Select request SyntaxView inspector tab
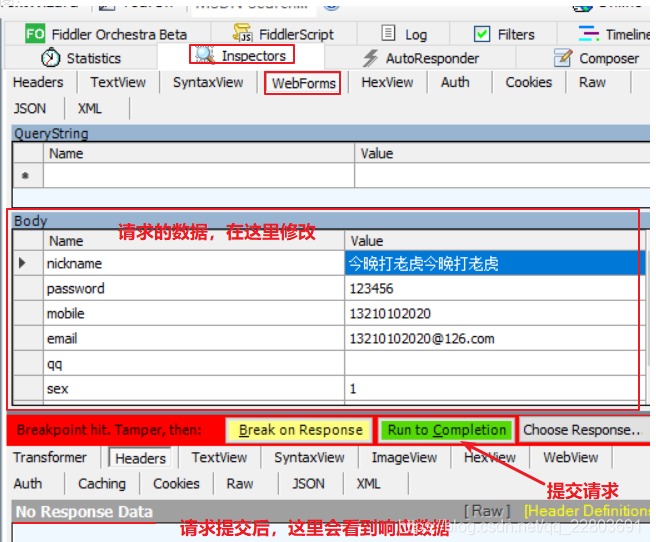The height and width of the screenshot is (542, 656). (208, 82)
